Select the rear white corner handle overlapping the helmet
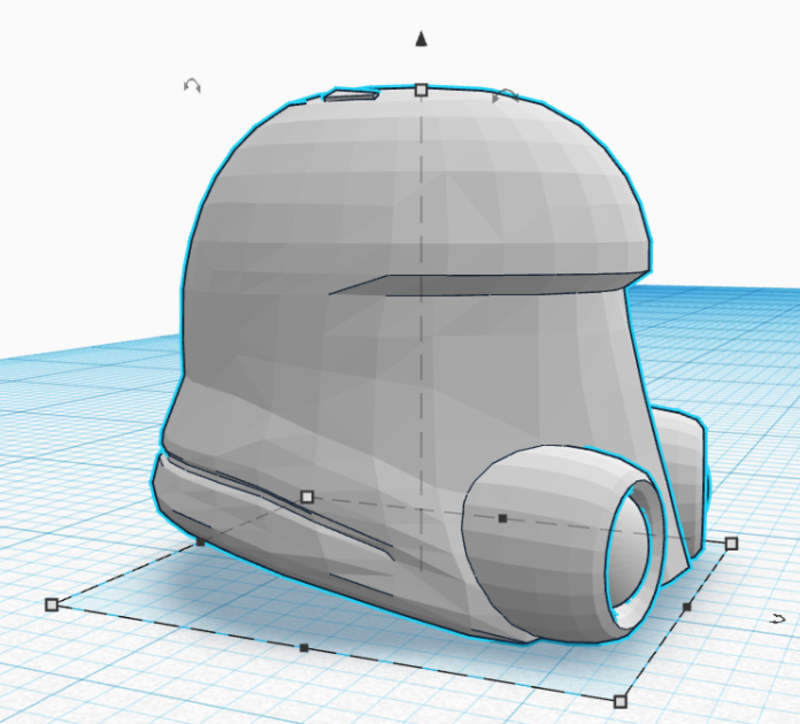800x724 pixels. point(307,496)
